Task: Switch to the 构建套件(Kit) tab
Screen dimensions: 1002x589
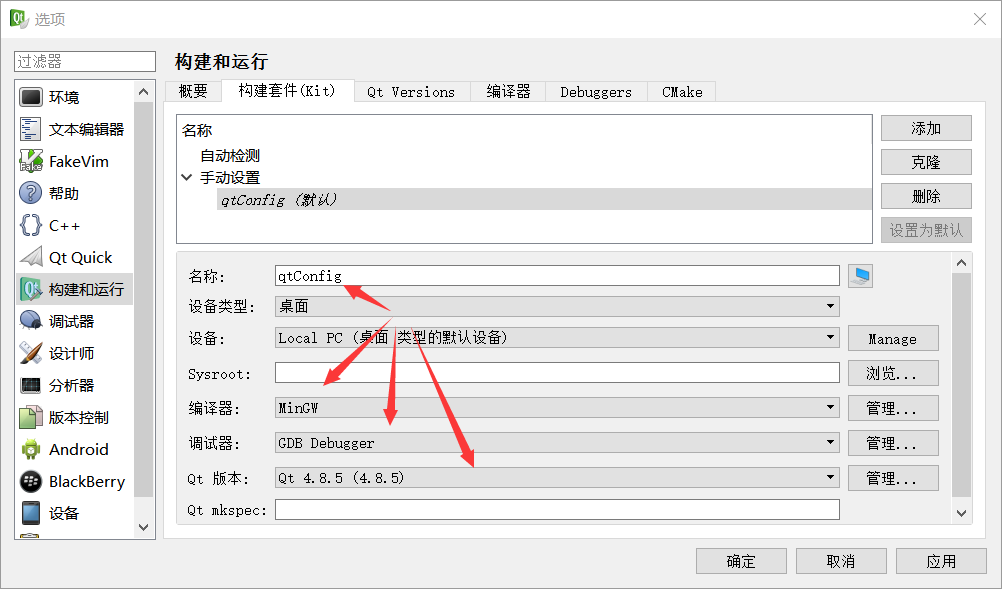Action: point(287,91)
